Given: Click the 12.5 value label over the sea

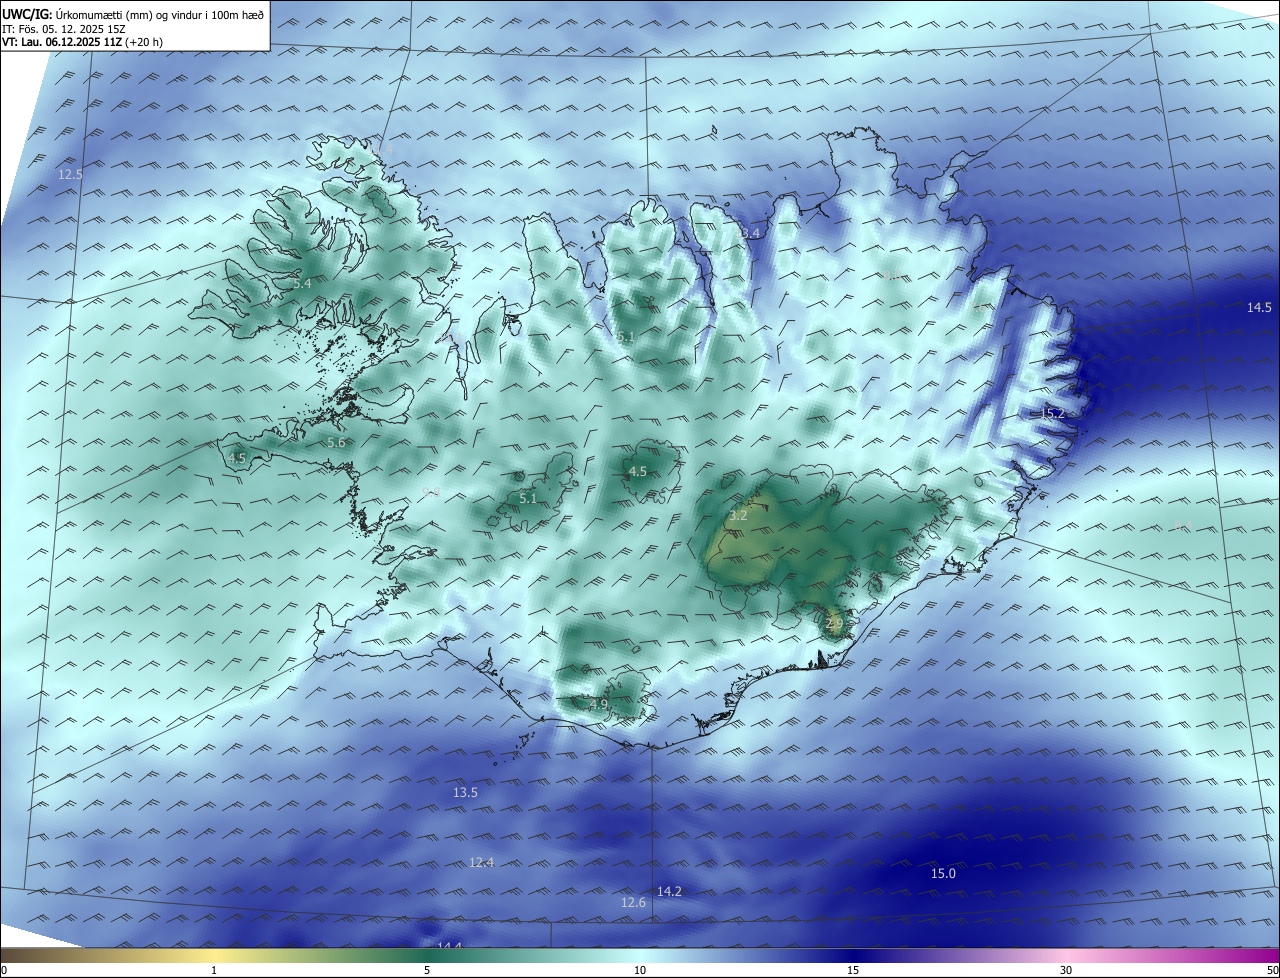Looking at the screenshot, I should (x=70, y=174).
